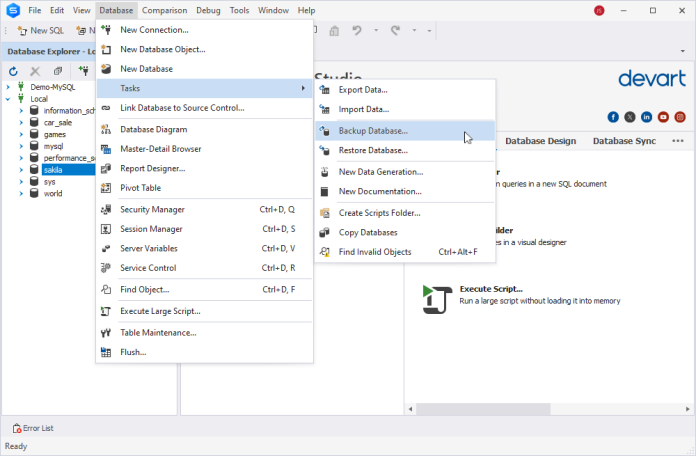Click the Error List panel icon

16,428
